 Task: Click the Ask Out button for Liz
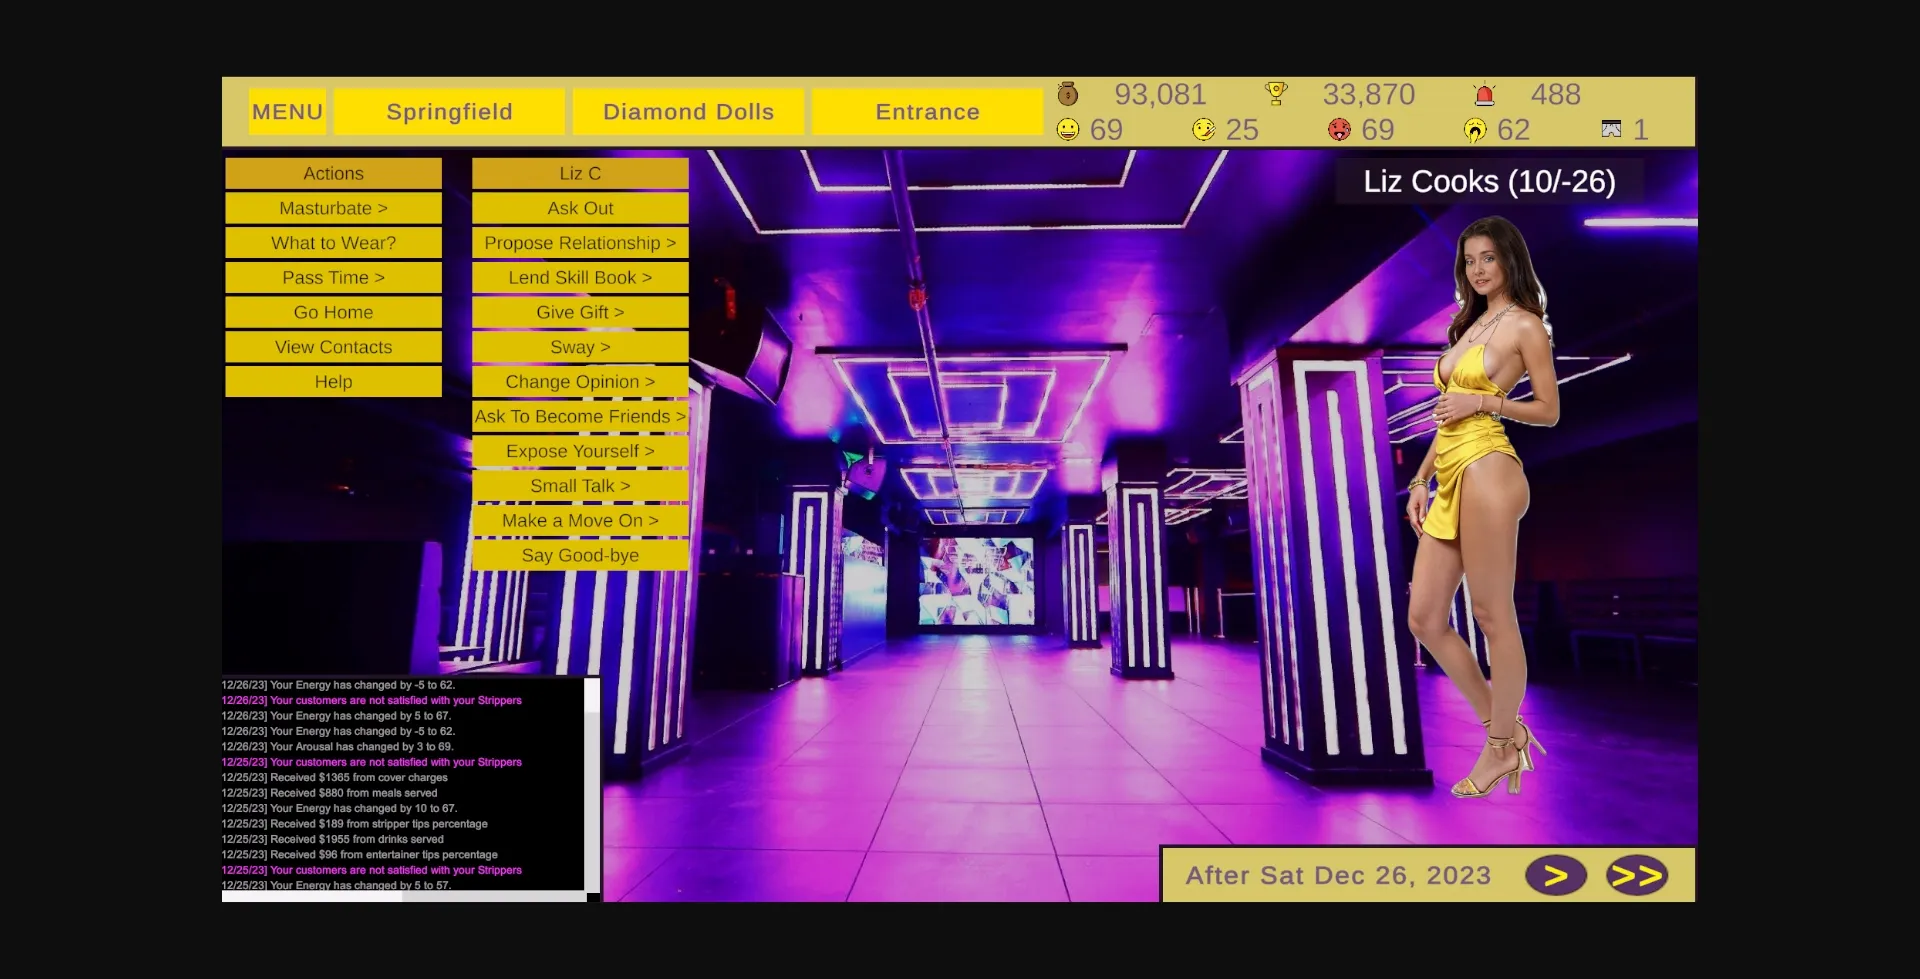(x=580, y=208)
